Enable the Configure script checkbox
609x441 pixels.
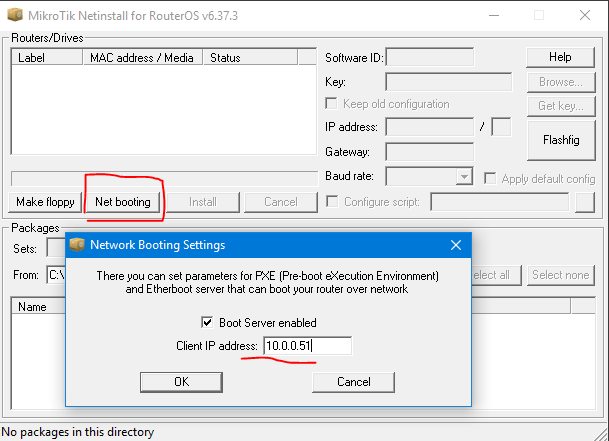pyautogui.click(x=332, y=202)
